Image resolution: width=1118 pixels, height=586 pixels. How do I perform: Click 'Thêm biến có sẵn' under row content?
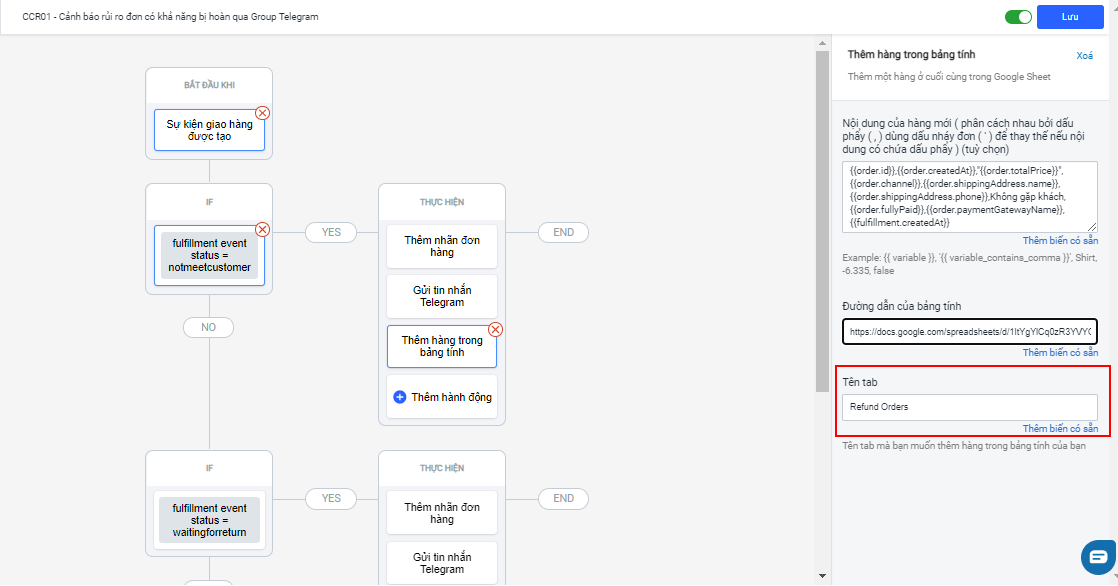(x=1060, y=241)
